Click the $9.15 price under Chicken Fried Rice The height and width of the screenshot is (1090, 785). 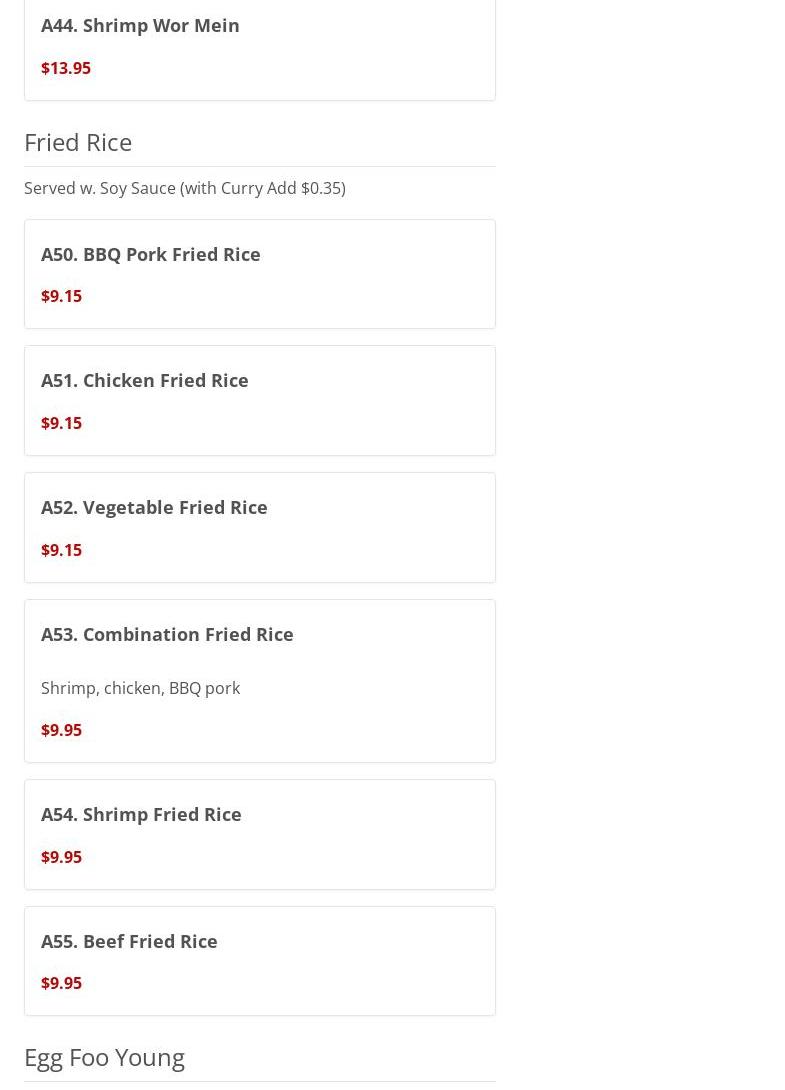click(x=61, y=423)
